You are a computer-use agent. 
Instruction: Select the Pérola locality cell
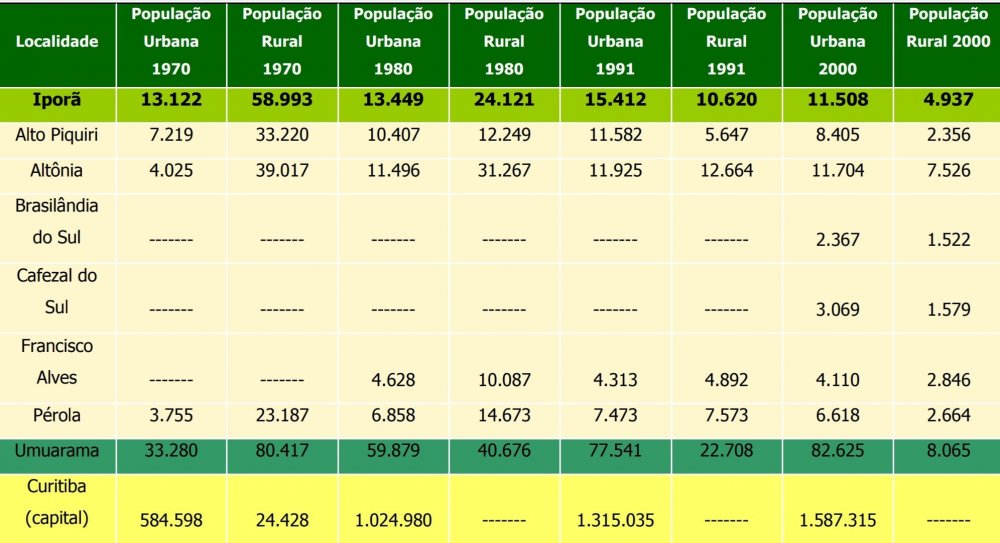pos(57,415)
